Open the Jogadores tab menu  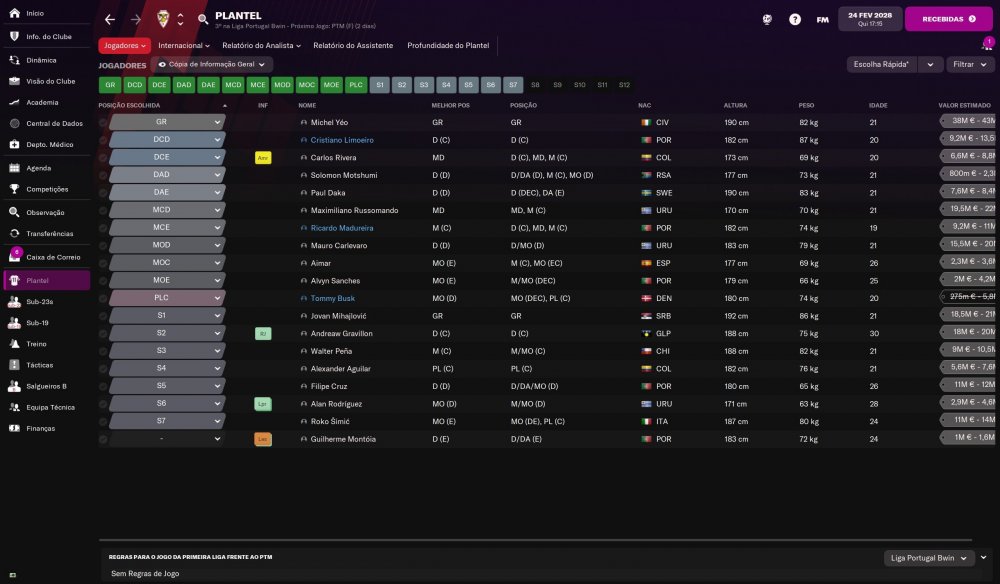(124, 45)
